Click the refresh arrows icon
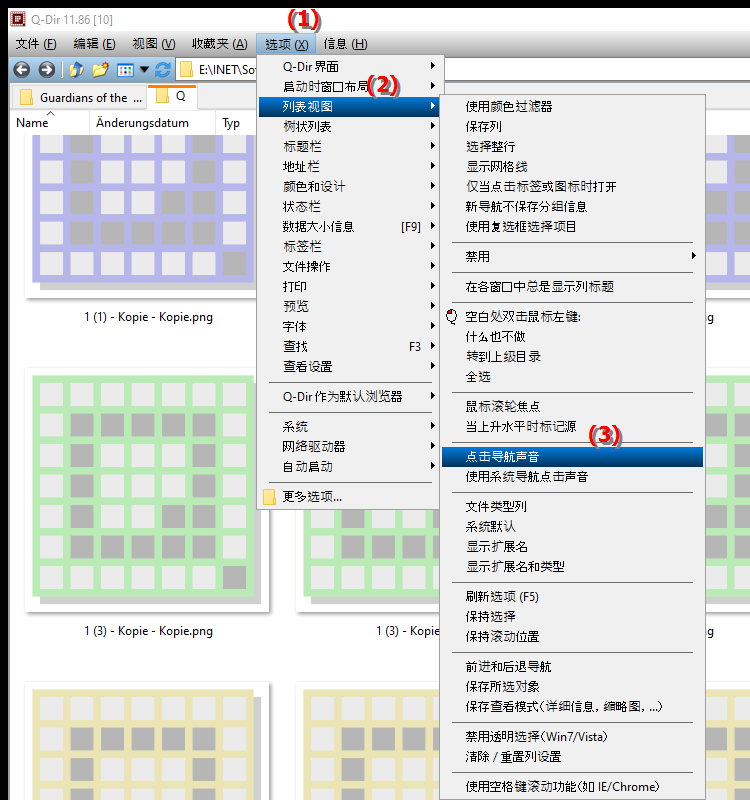The image size is (750, 800). tap(163, 69)
